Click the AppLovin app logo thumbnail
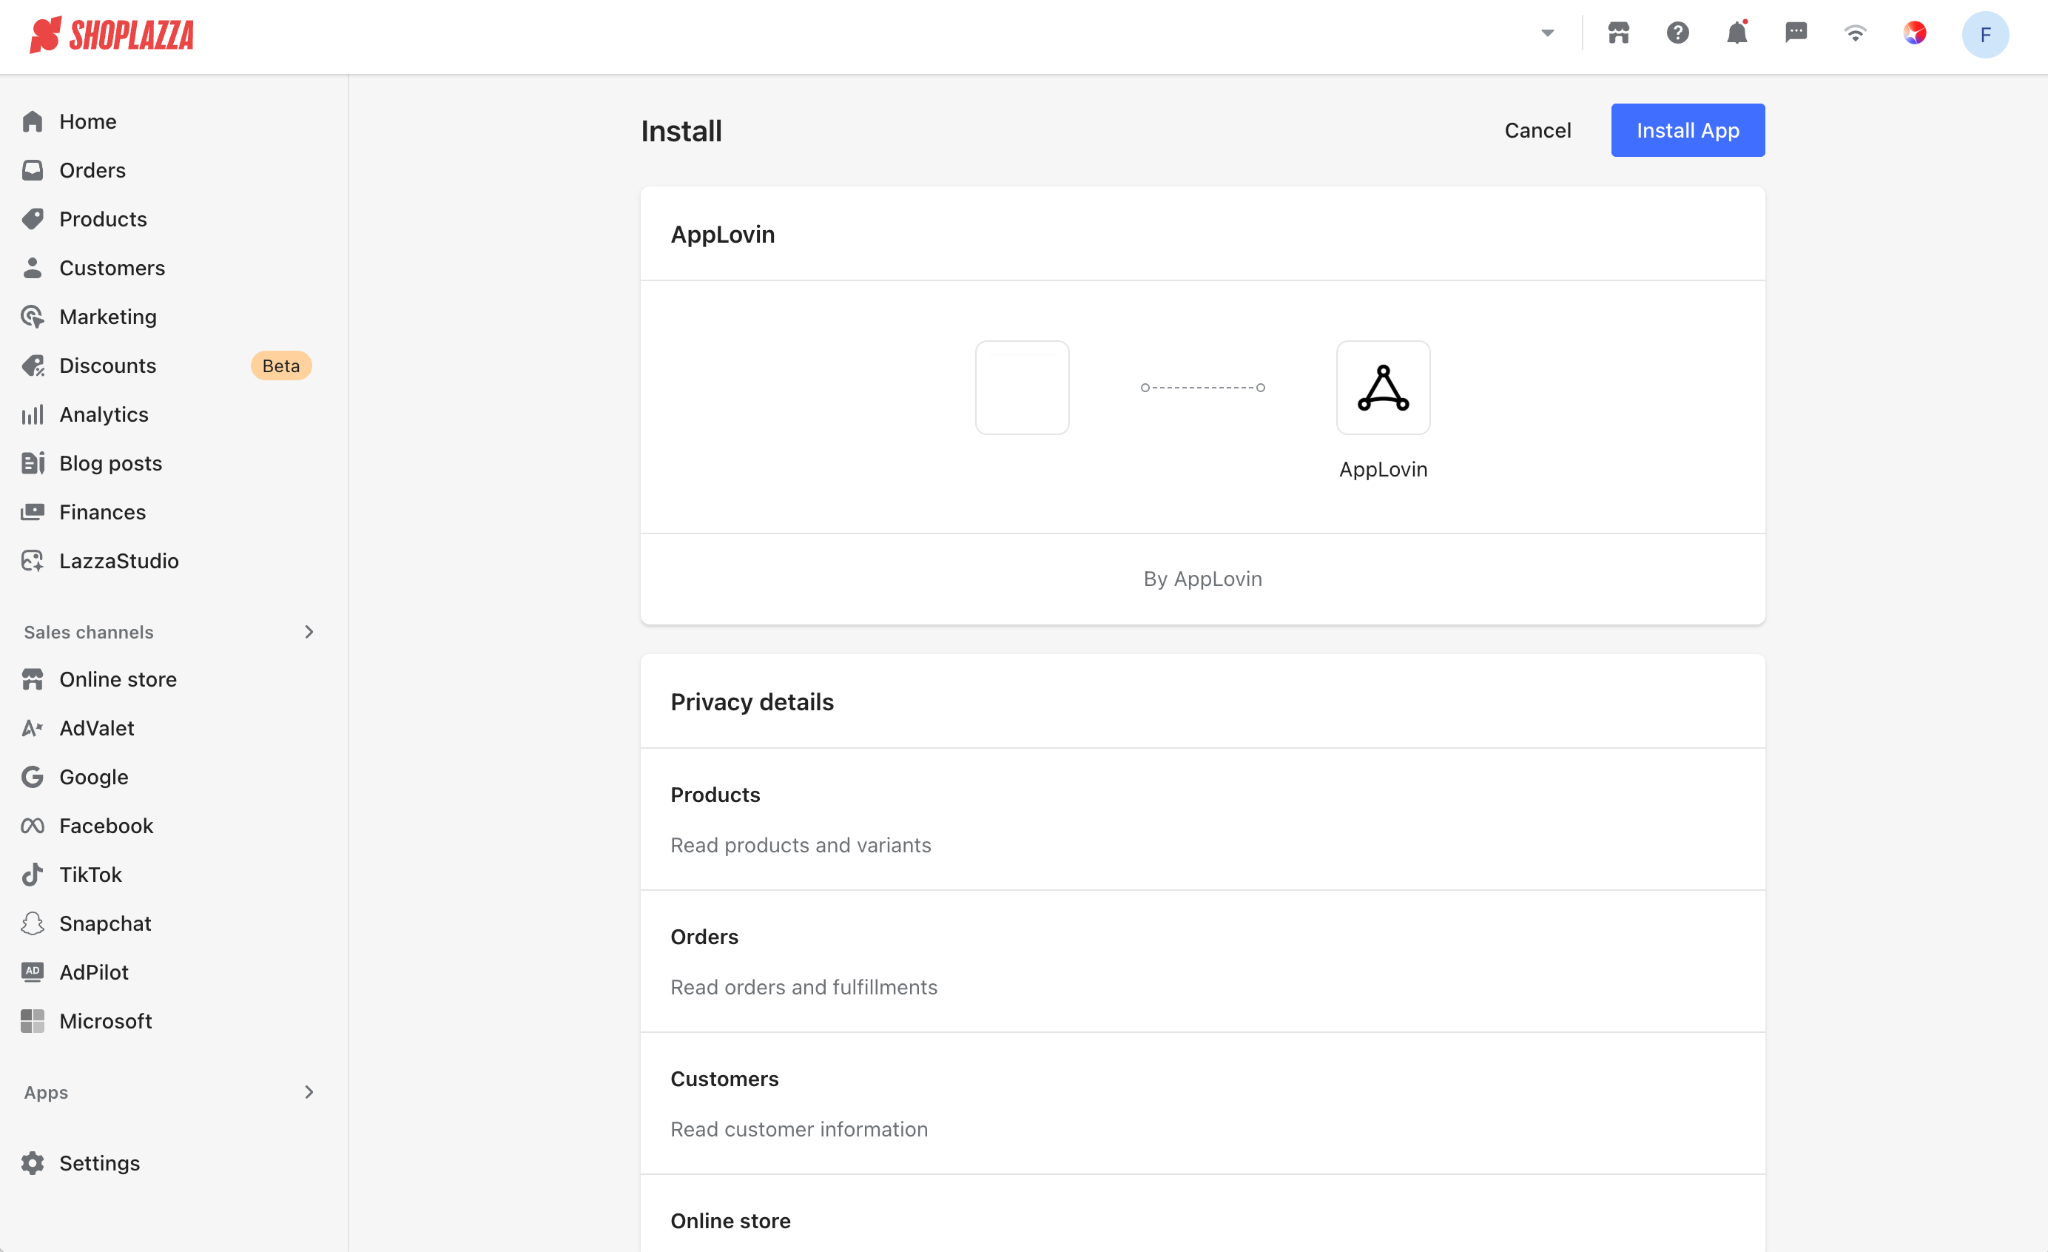This screenshot has height=1252, width=2048. click(1383, 387)
